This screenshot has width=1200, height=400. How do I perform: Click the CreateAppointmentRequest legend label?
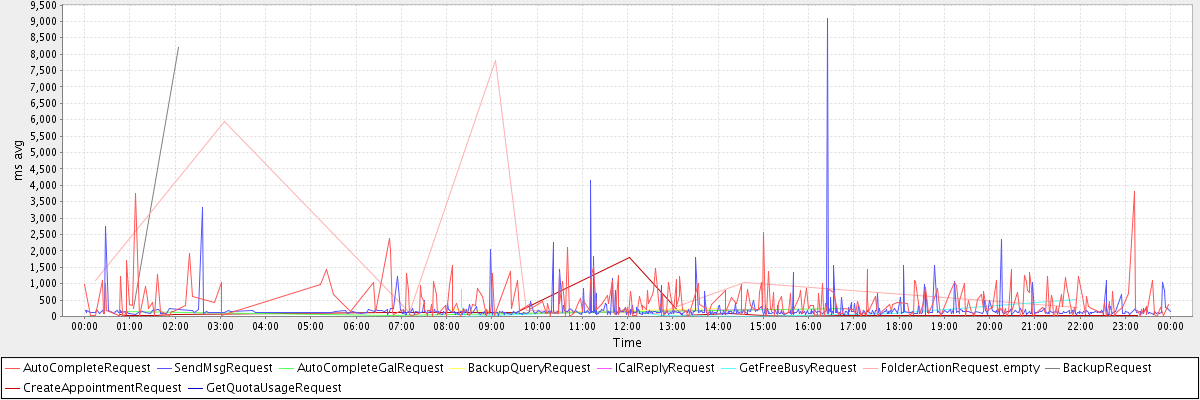click(x=101, y=387)
